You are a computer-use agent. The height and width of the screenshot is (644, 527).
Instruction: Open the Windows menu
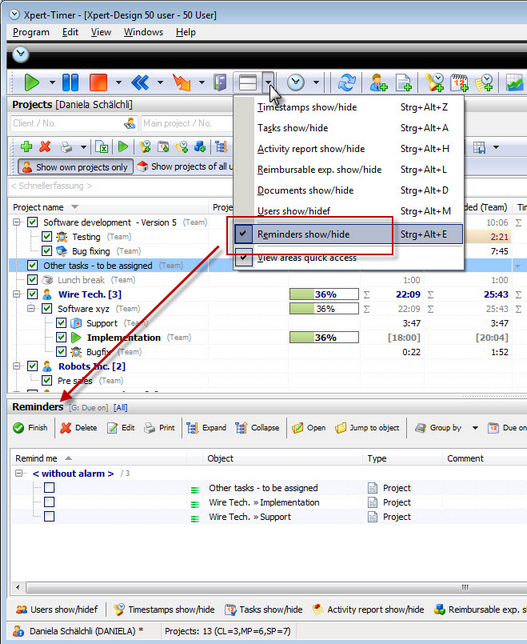point(143,32)
